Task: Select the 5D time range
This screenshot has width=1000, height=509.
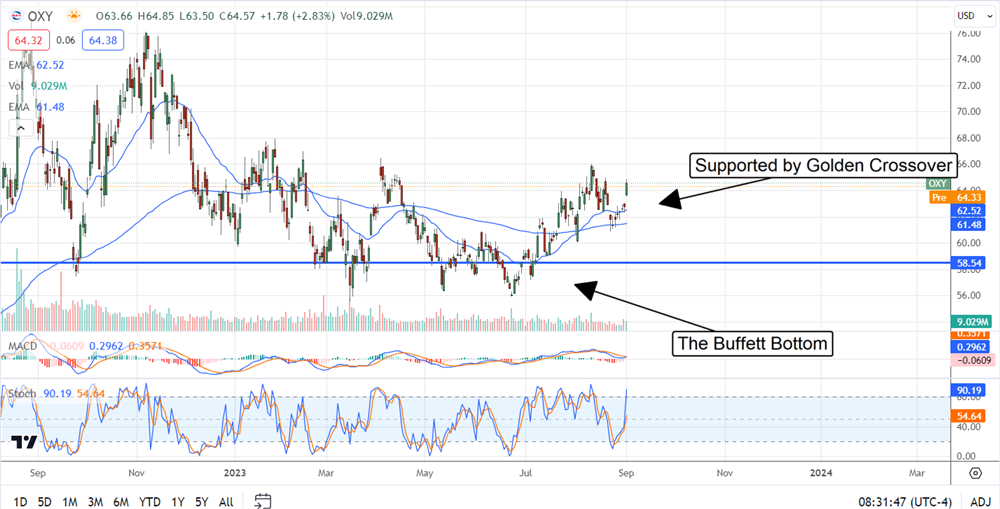Action: (45, 501)
